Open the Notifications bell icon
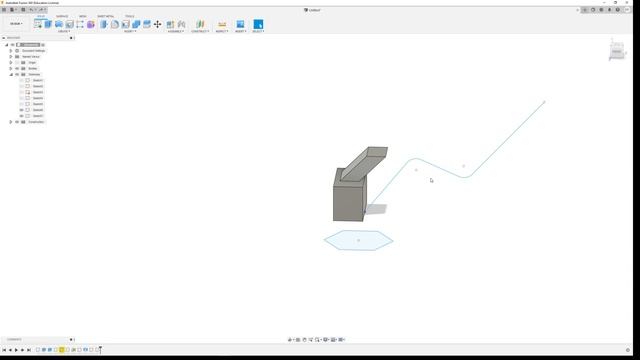This screenshot has width=640, height=360. click(609, 10)
